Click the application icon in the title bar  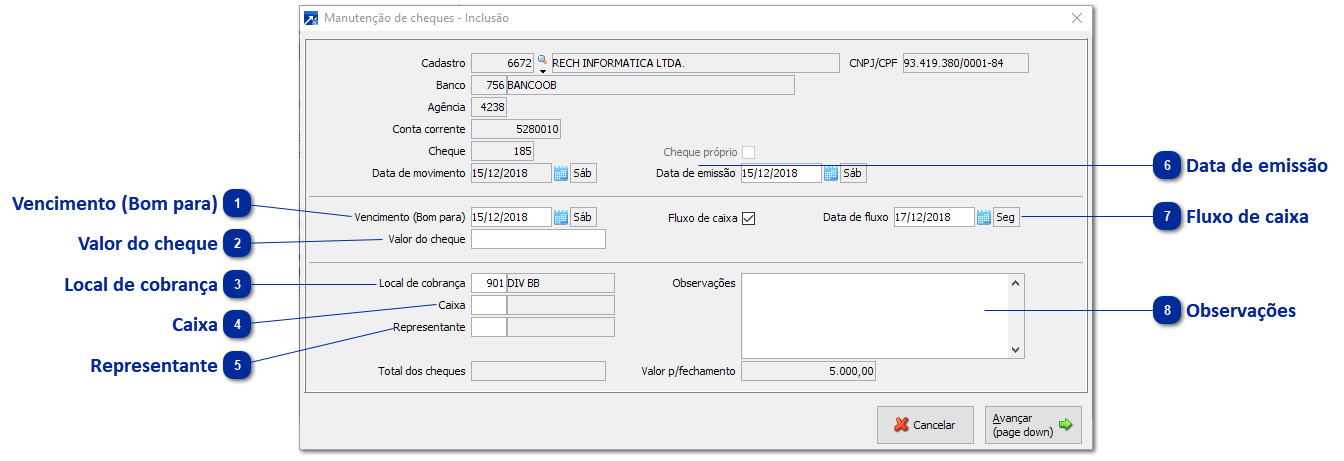pyautogui.click(x=312, y=18)
